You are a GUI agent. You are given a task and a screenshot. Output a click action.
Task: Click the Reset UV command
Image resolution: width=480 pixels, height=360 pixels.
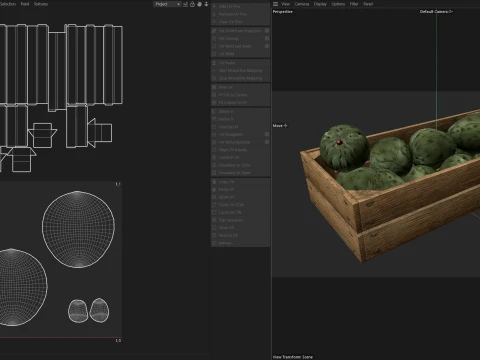(x=240, y=197)
